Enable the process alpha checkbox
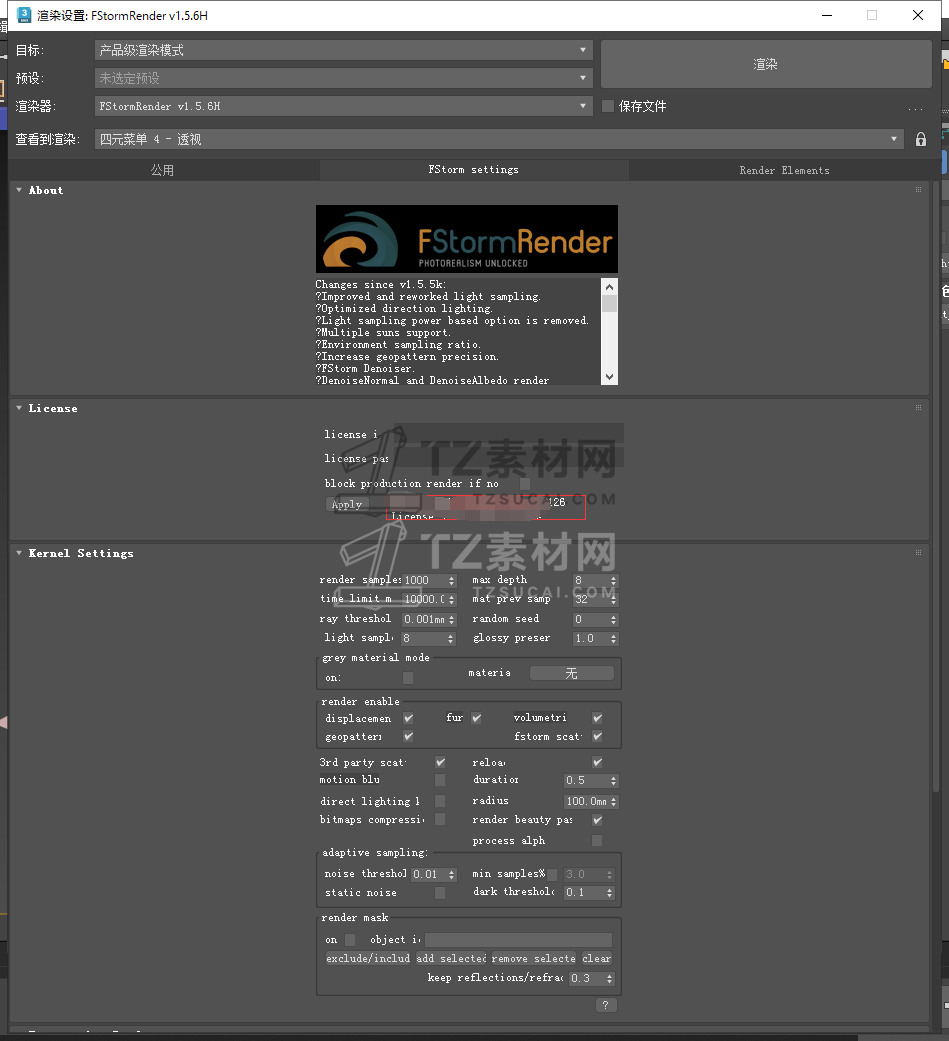The image size is (949, 1041). coord(597,841)
